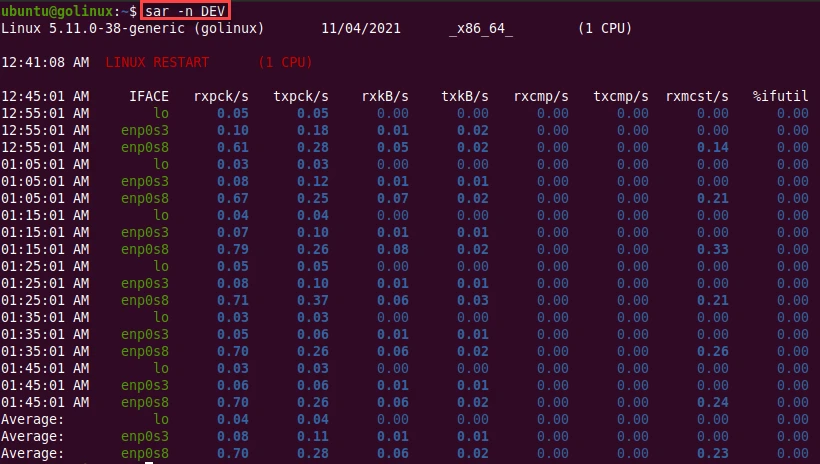Screen dimensions: 820x464
Task: Click the 'rxpck/s' column header
Action: (x=221, y=96)
